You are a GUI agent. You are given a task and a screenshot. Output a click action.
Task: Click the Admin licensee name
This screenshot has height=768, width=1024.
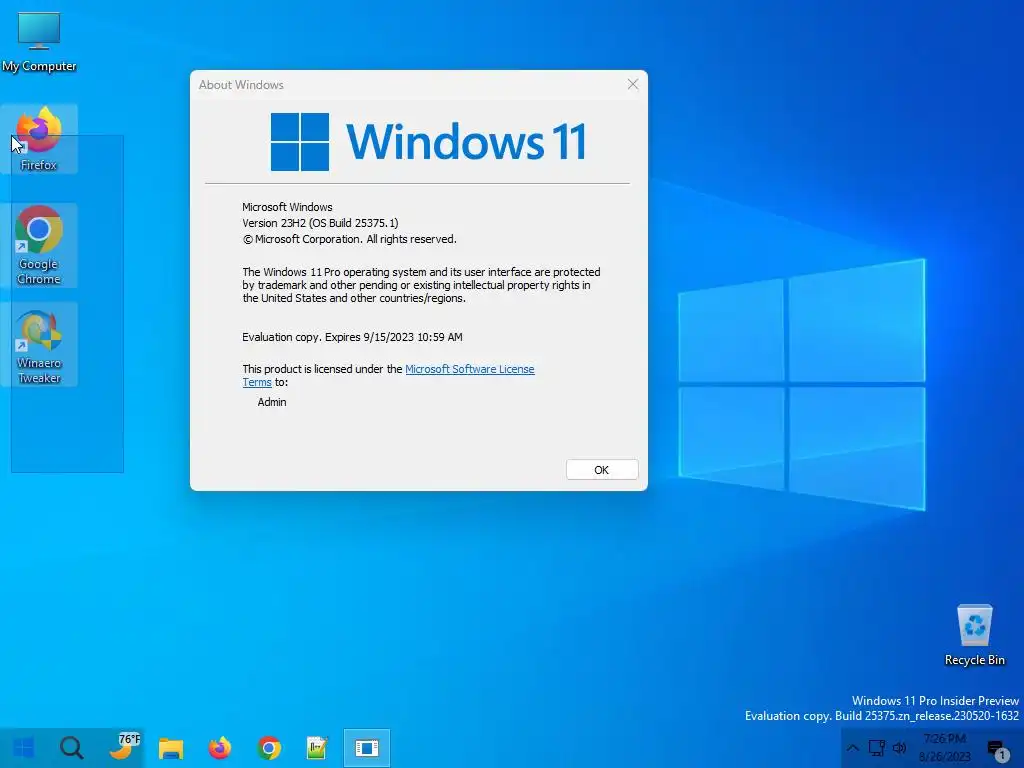[x=272, y=402]
